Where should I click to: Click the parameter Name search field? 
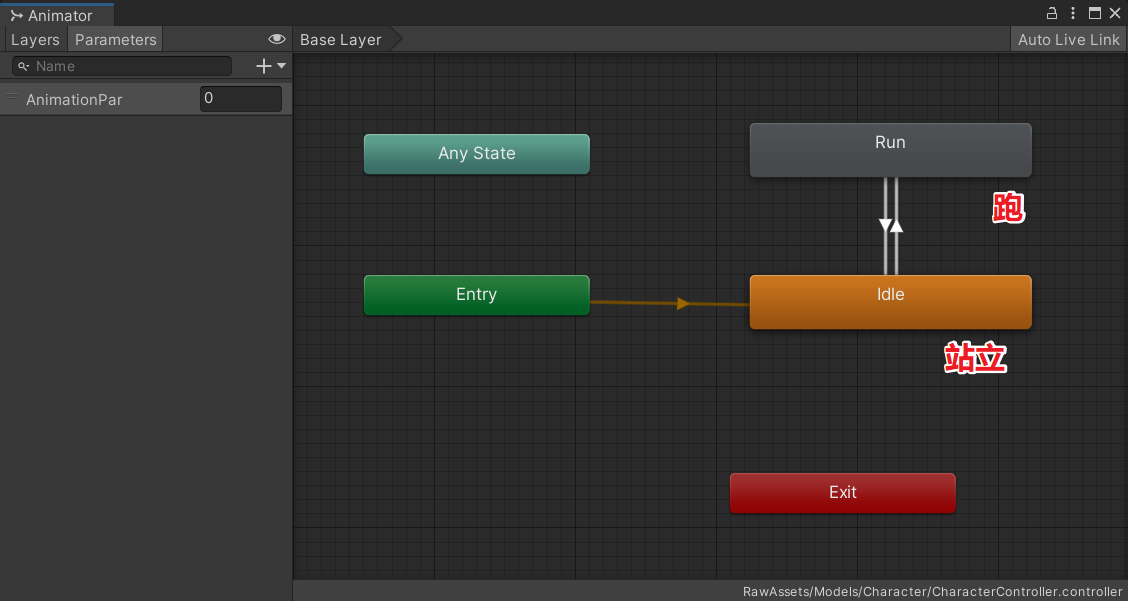pyautogui.click(x=122, y=66)
